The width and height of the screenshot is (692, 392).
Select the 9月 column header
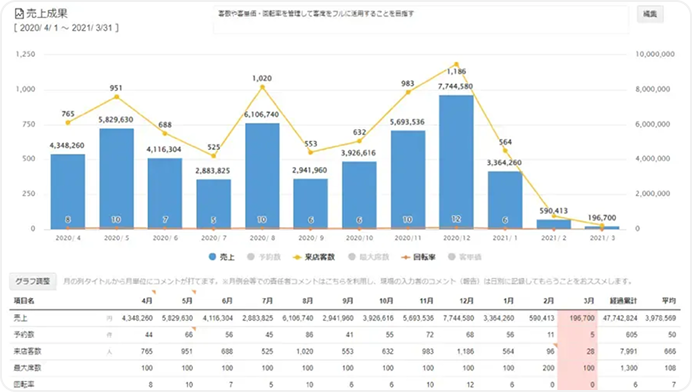point(348,301)
